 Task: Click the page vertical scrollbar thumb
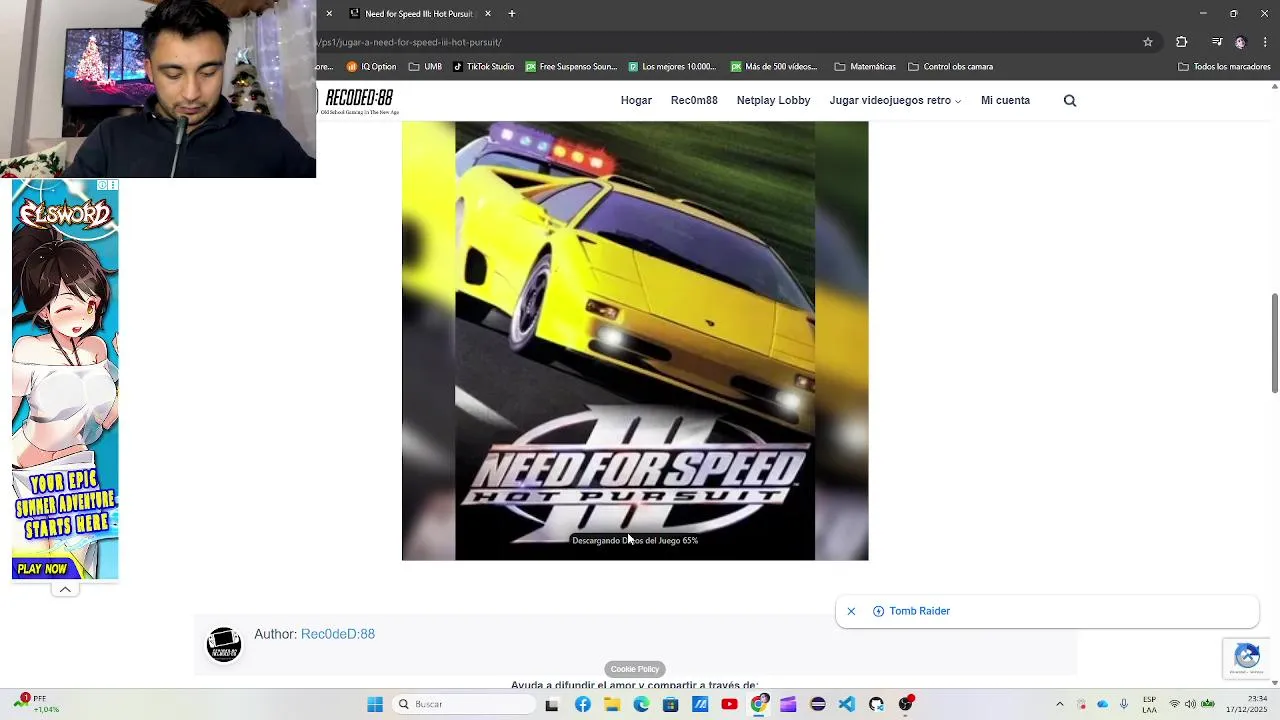pyautogui.click(x=1274, y=343)
